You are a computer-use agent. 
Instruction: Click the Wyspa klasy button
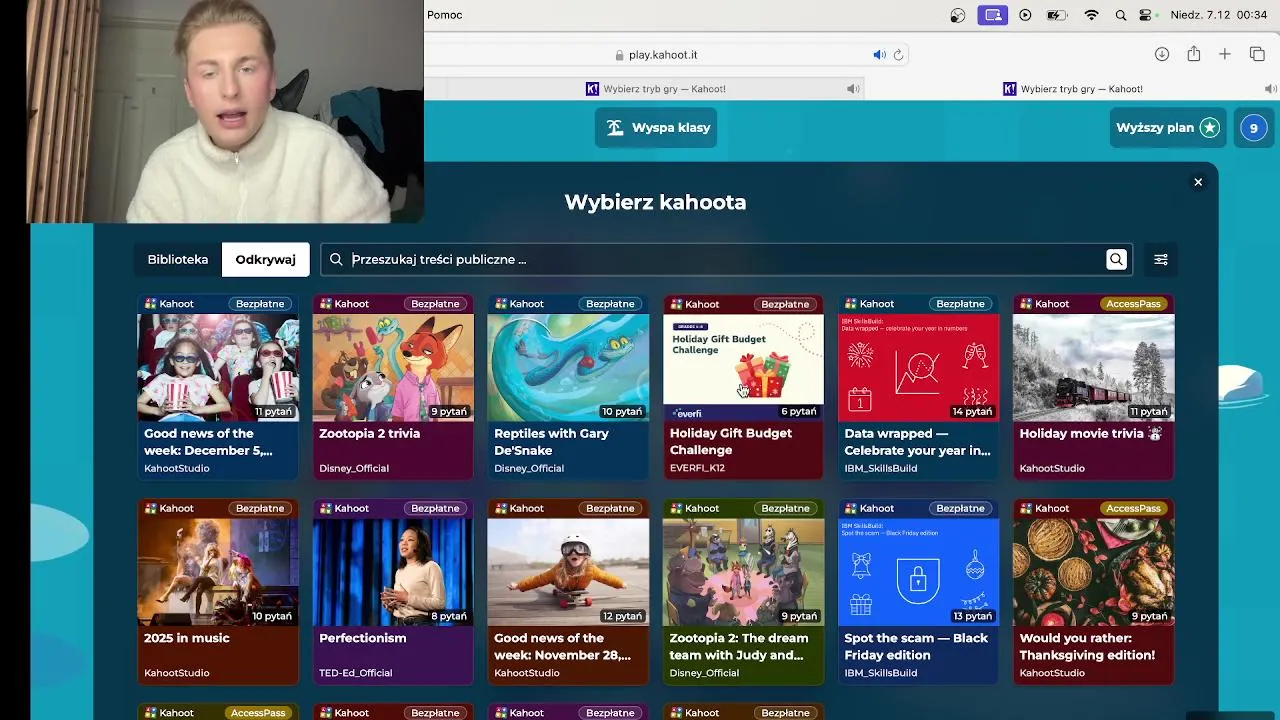[657, 128]
